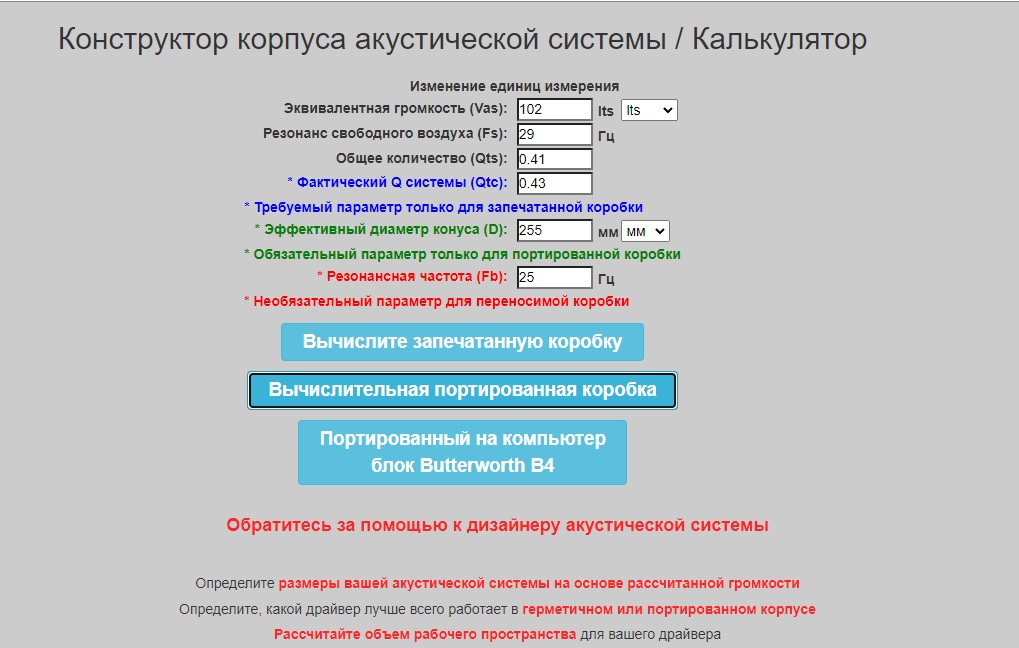Open link "герметичном или портированном корпусе"

click(x=669, y=610)
